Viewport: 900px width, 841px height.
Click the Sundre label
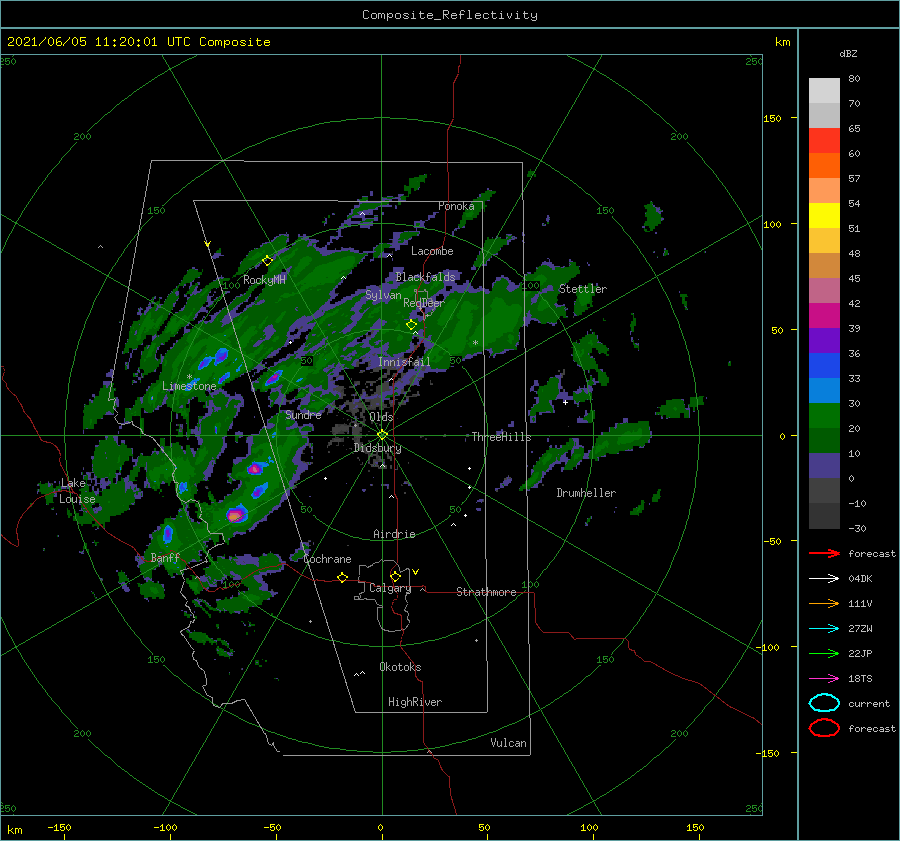303,415
